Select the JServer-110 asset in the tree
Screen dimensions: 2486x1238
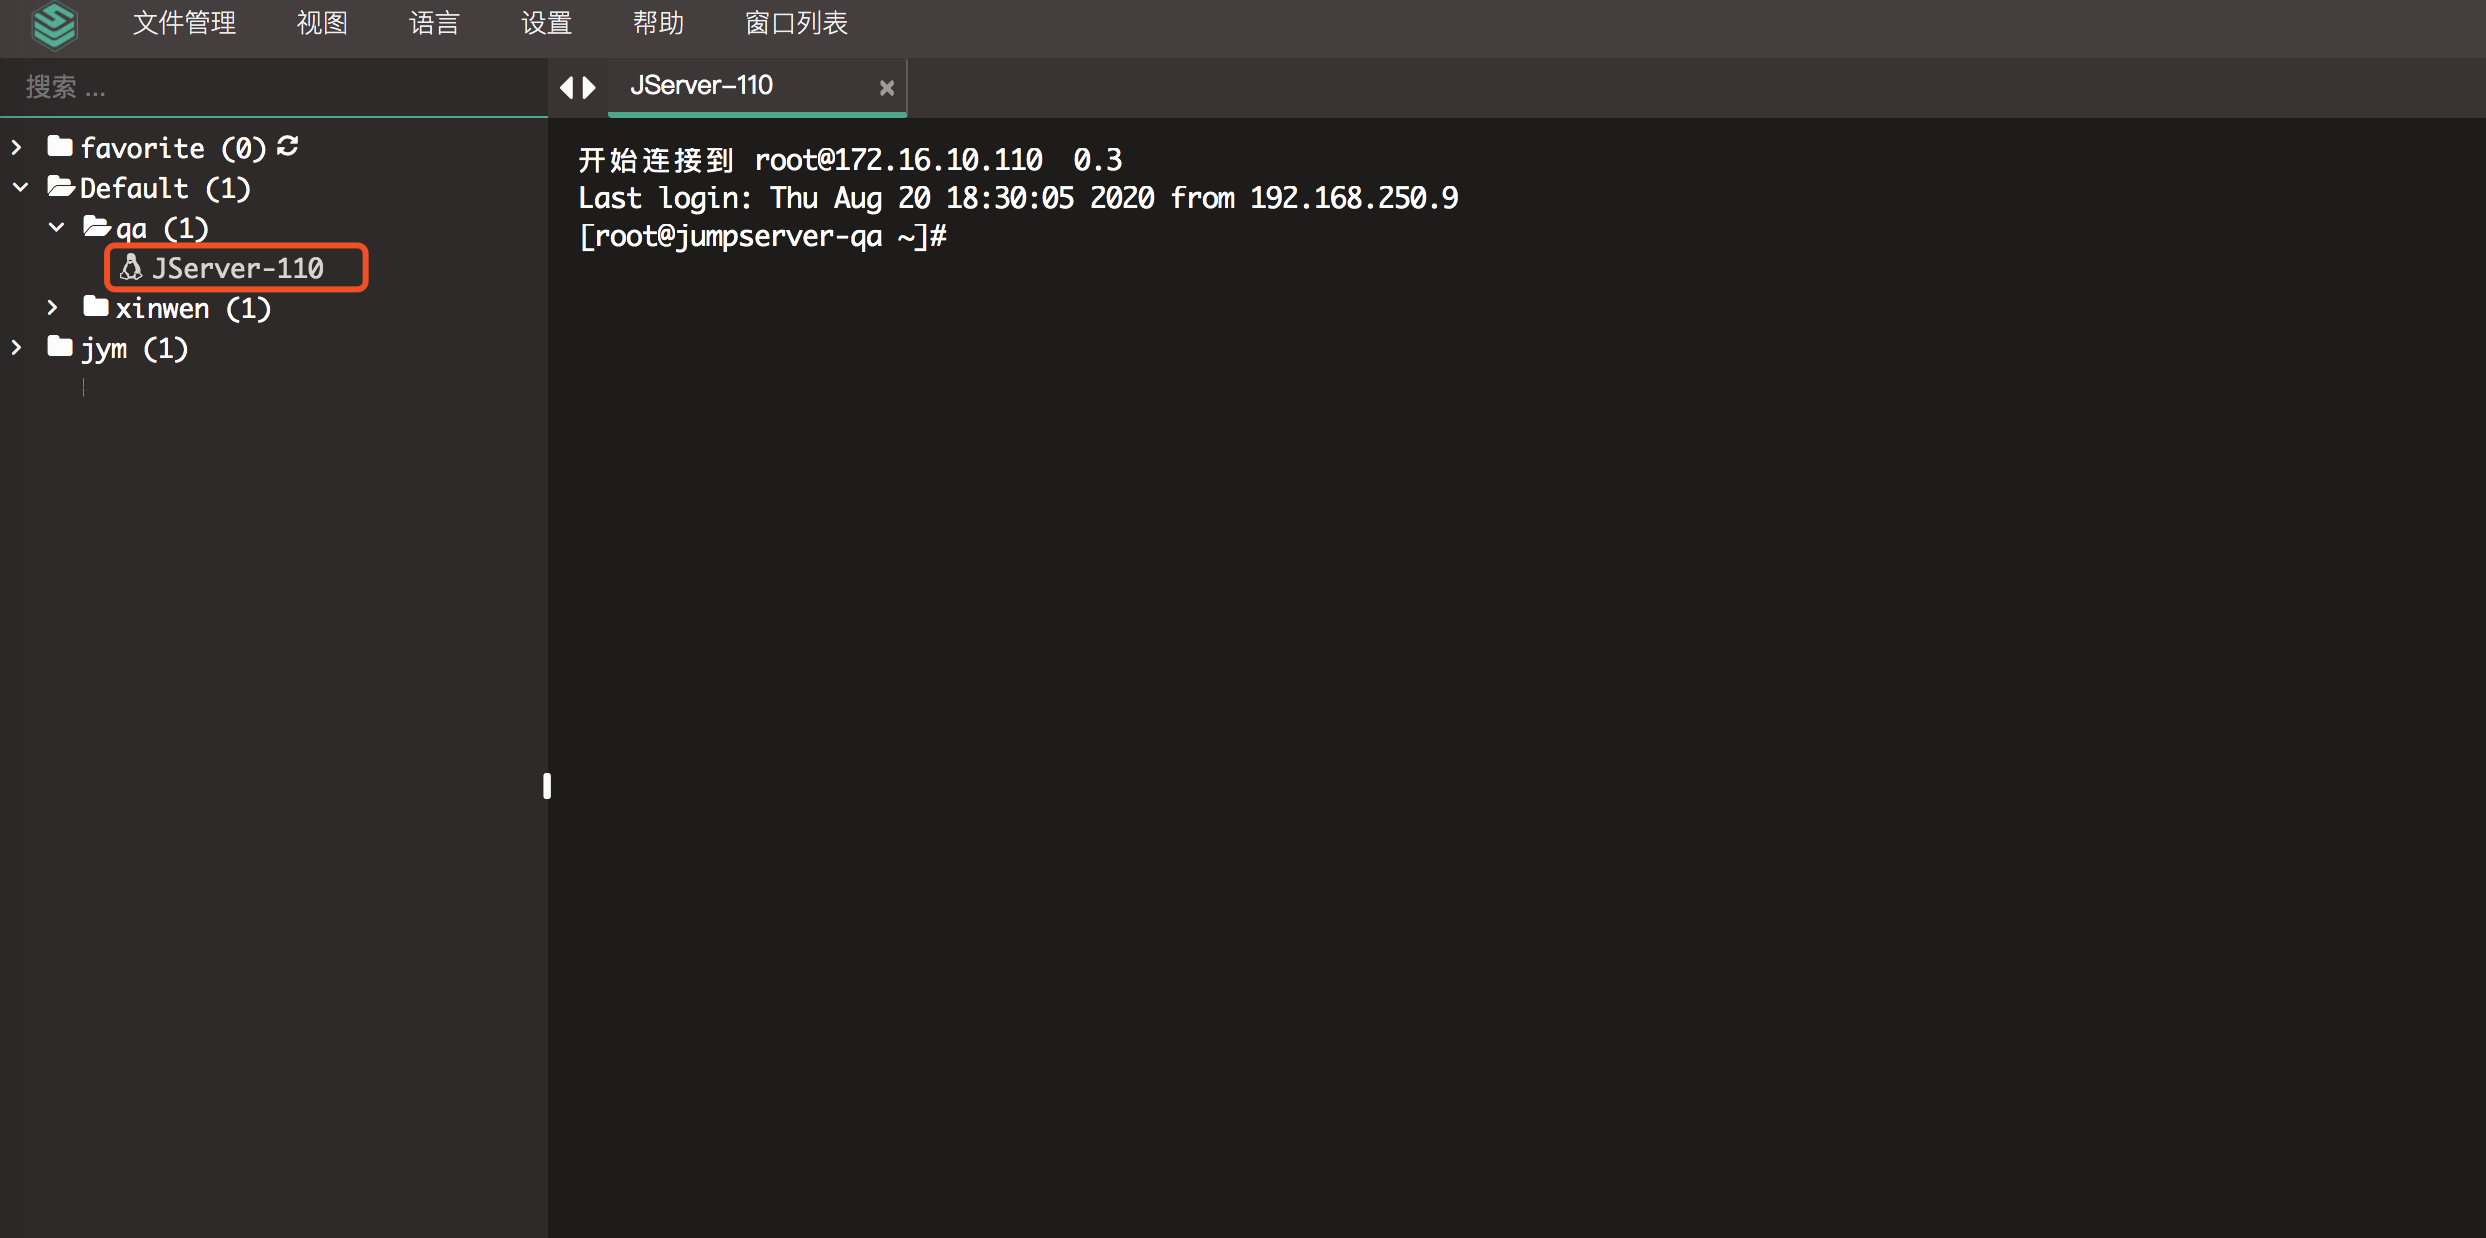237,268
